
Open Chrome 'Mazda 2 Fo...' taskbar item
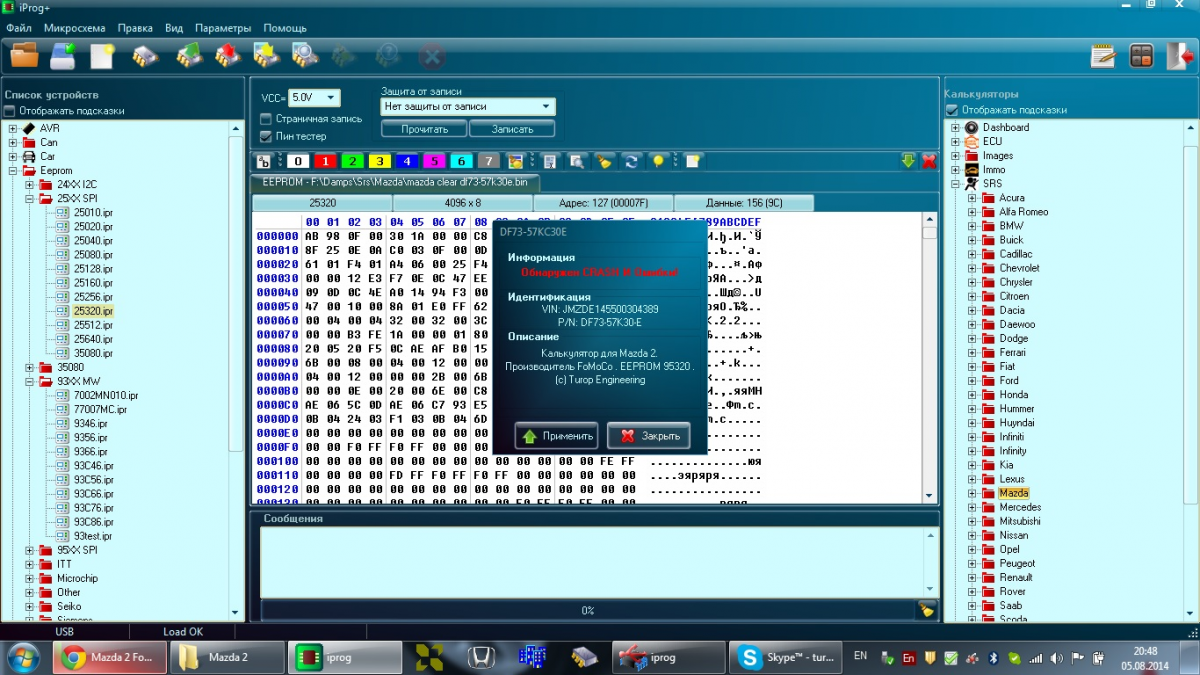pos(112,657)
